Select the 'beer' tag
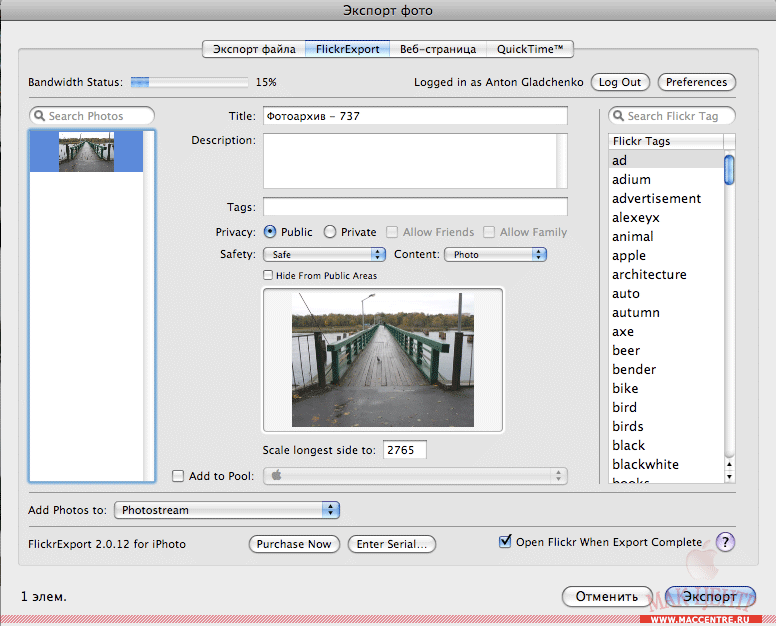The image size is (776, 626). click(666, 350)
